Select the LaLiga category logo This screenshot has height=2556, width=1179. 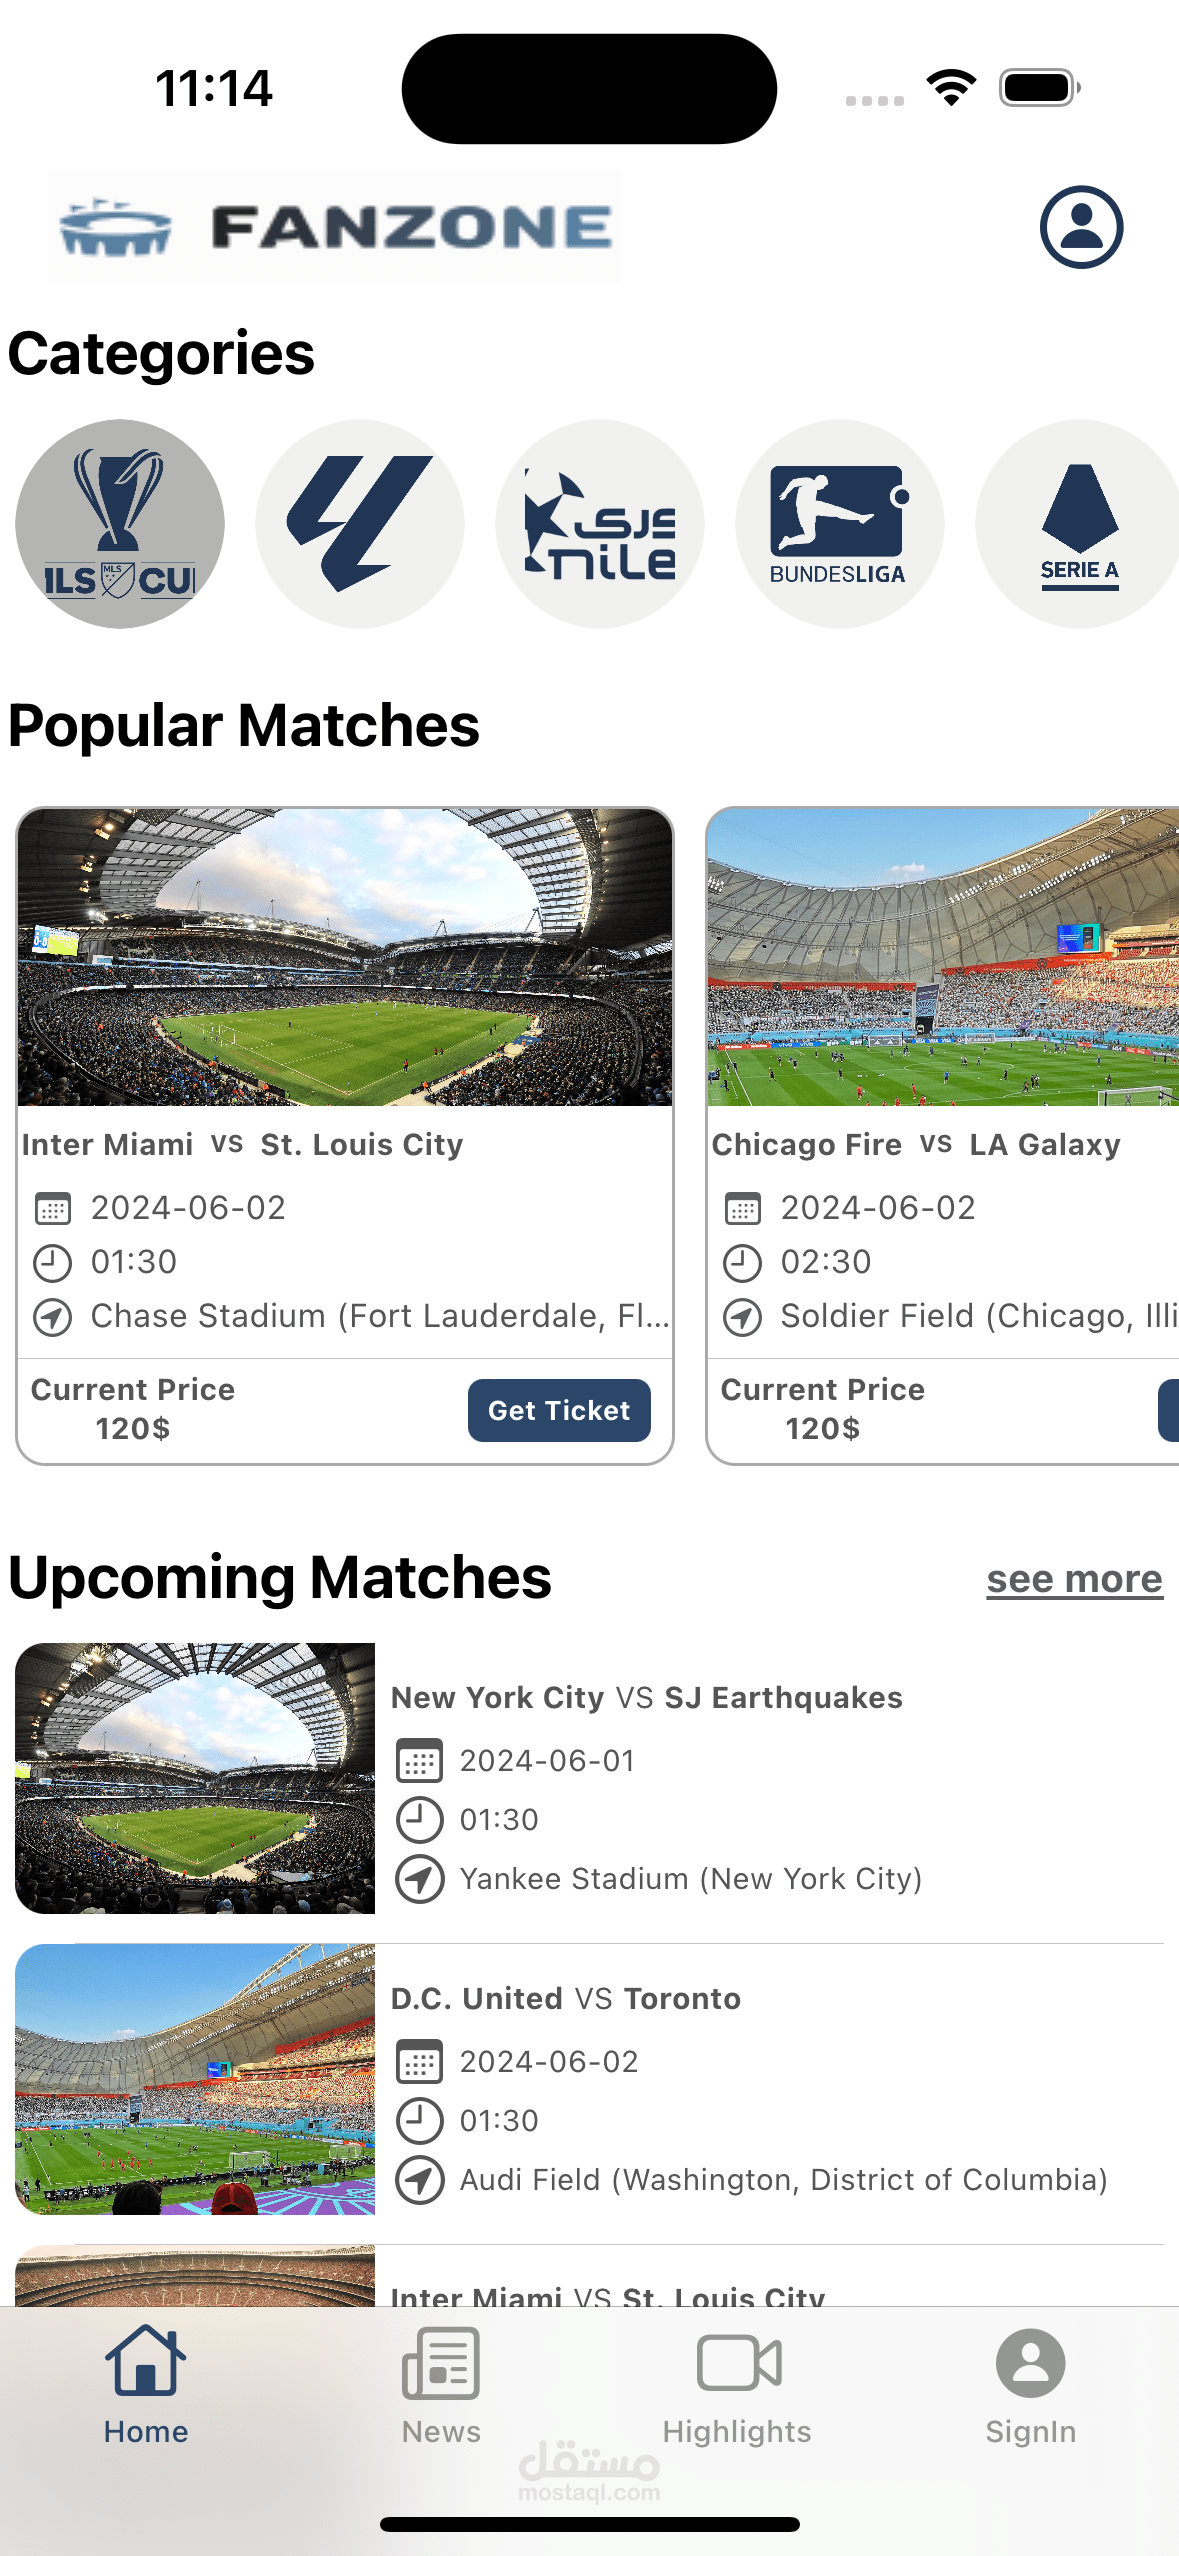360,524
